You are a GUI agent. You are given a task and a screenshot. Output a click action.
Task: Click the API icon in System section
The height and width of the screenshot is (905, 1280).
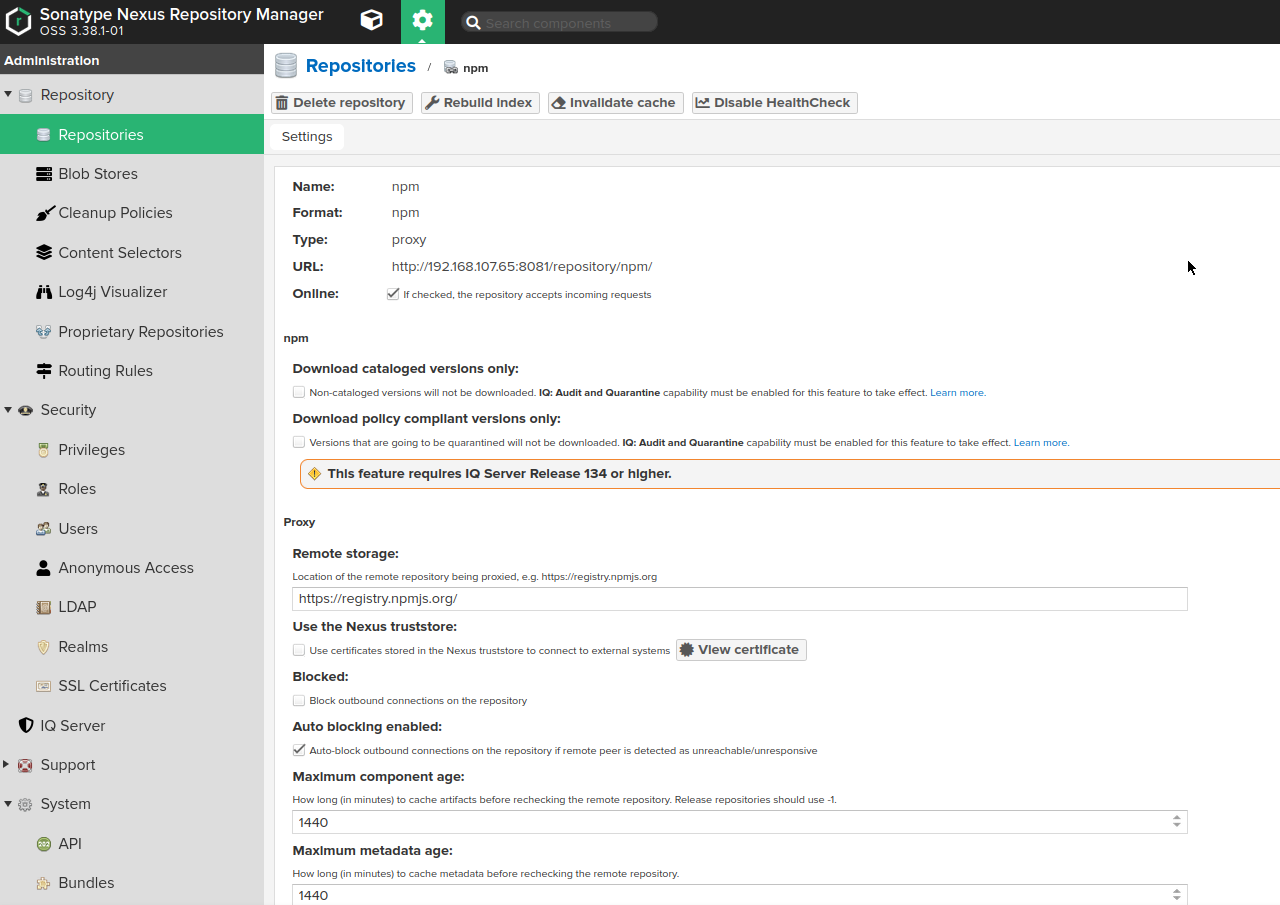click(x=43, y=844)
